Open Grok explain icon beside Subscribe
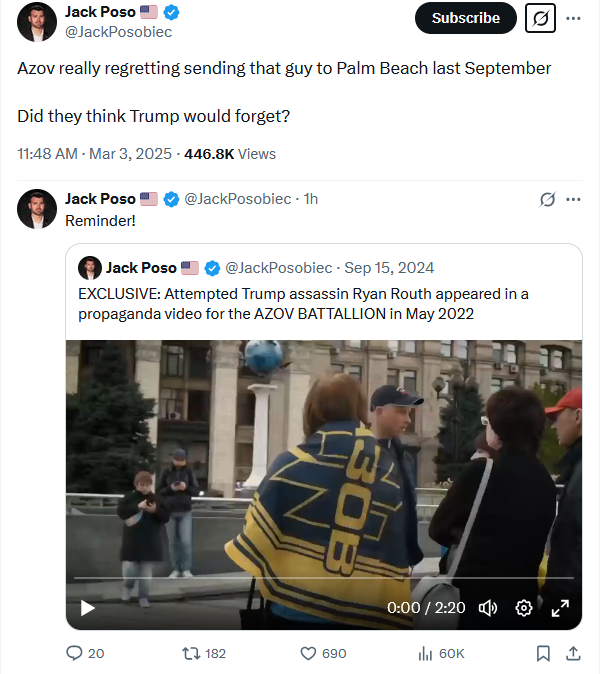The width and height of the screenshot is (601, 674). (x=540, y=18)
